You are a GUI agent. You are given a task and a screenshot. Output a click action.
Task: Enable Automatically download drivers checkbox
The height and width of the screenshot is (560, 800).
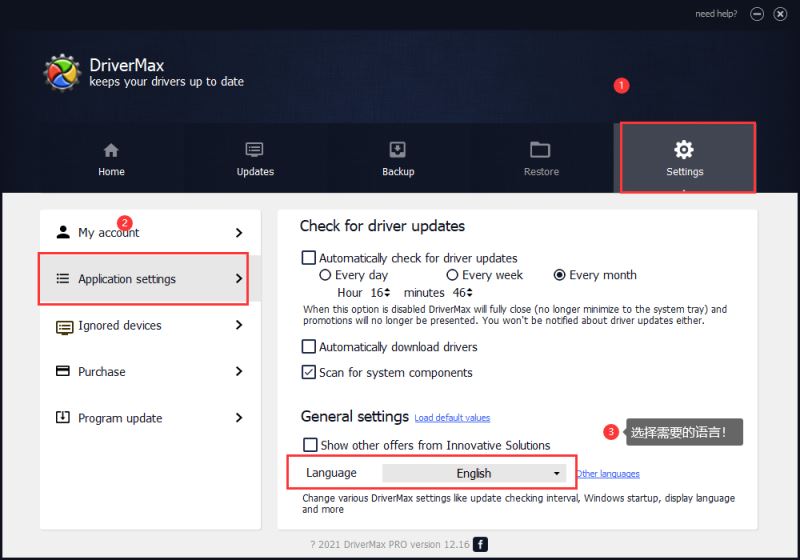click(309, 346)
